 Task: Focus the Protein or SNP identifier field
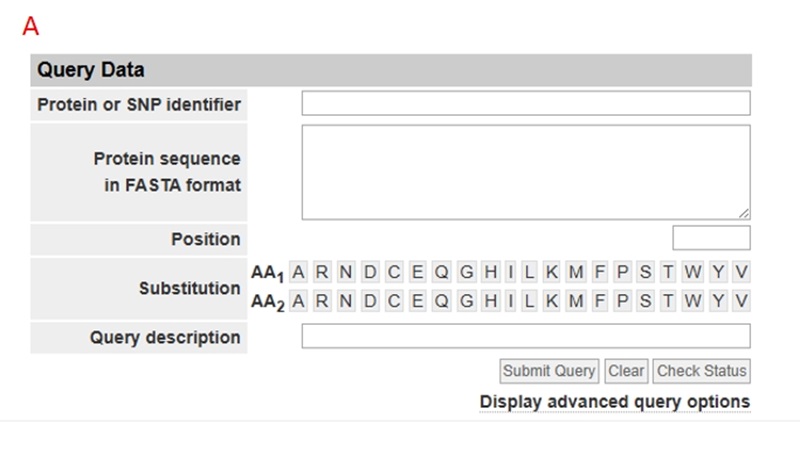point(526,103)
